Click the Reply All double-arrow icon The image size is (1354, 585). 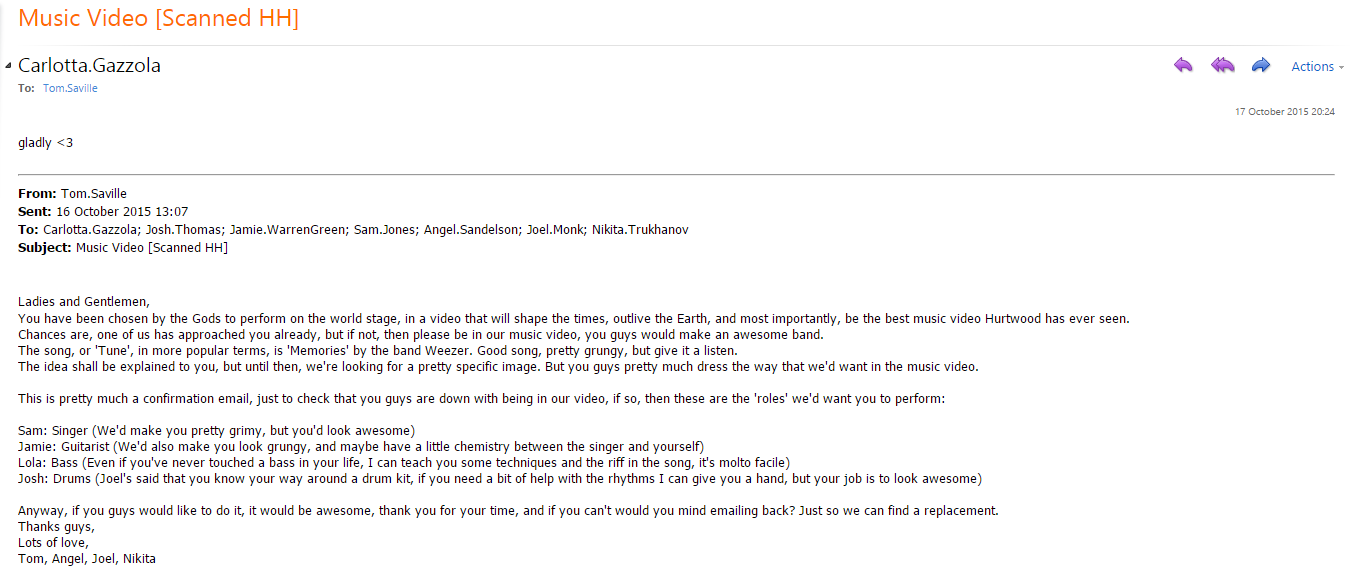(1222, 66)
